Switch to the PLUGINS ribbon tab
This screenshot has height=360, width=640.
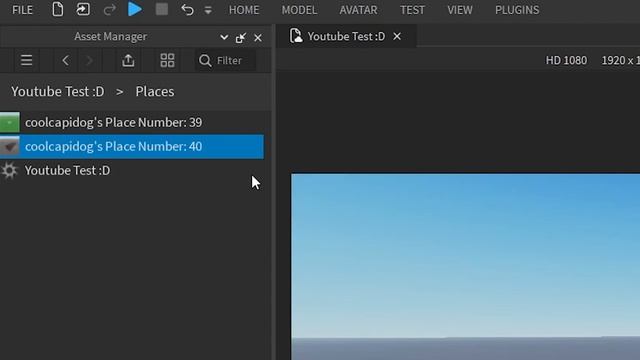(517, 10)
